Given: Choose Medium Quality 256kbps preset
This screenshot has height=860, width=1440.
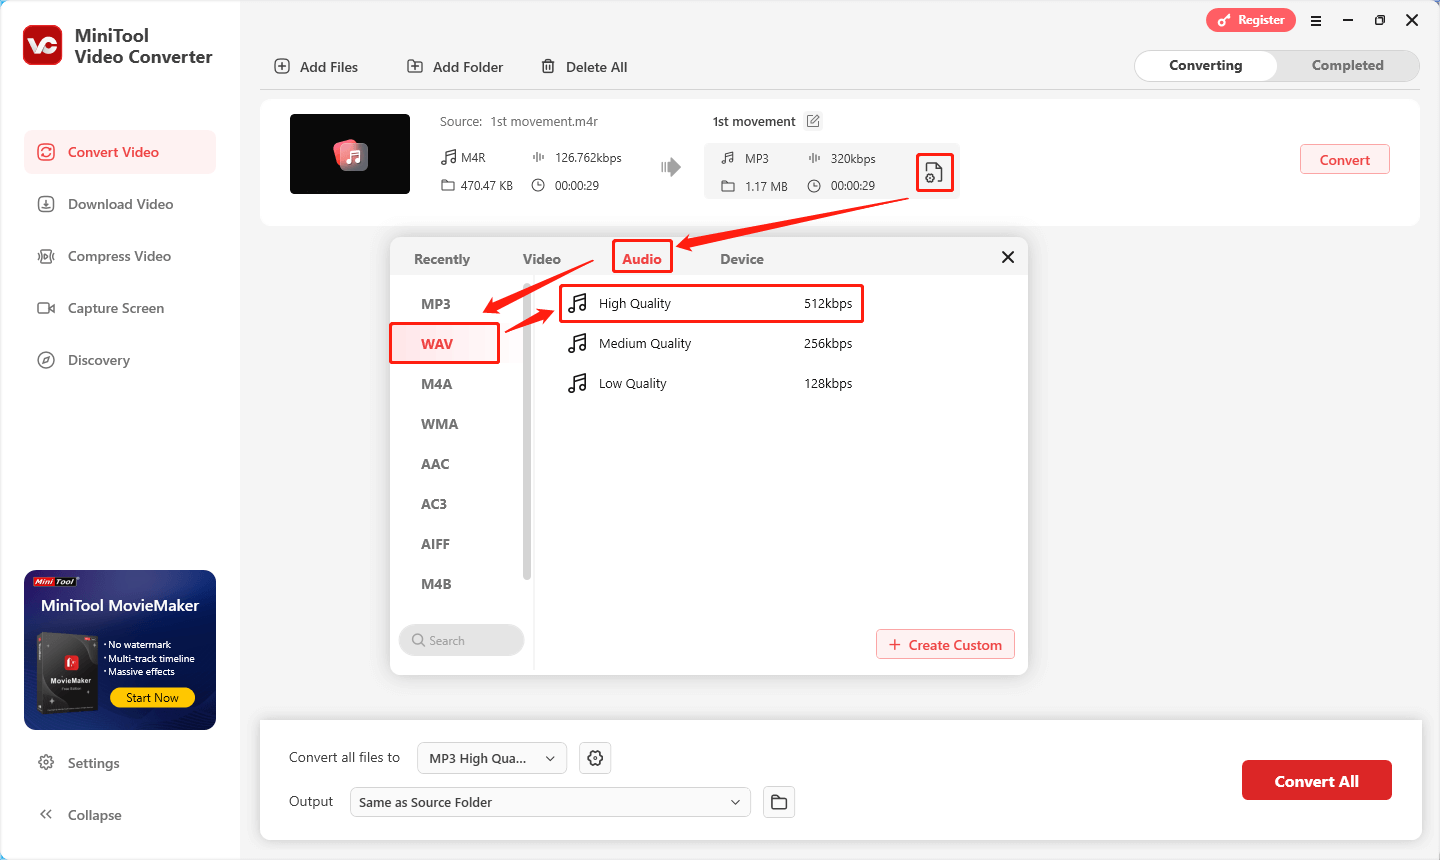Looking at the screenshot, I should tap(711, 343).
